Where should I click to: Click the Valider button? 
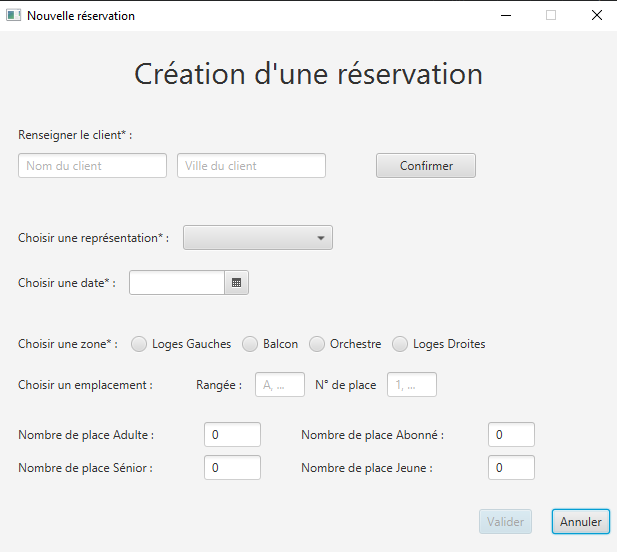click(505, 522)
